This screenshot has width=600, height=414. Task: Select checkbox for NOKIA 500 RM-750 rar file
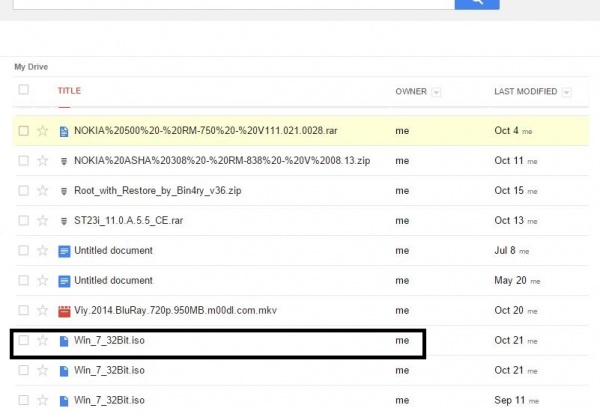tap(24, 131)
